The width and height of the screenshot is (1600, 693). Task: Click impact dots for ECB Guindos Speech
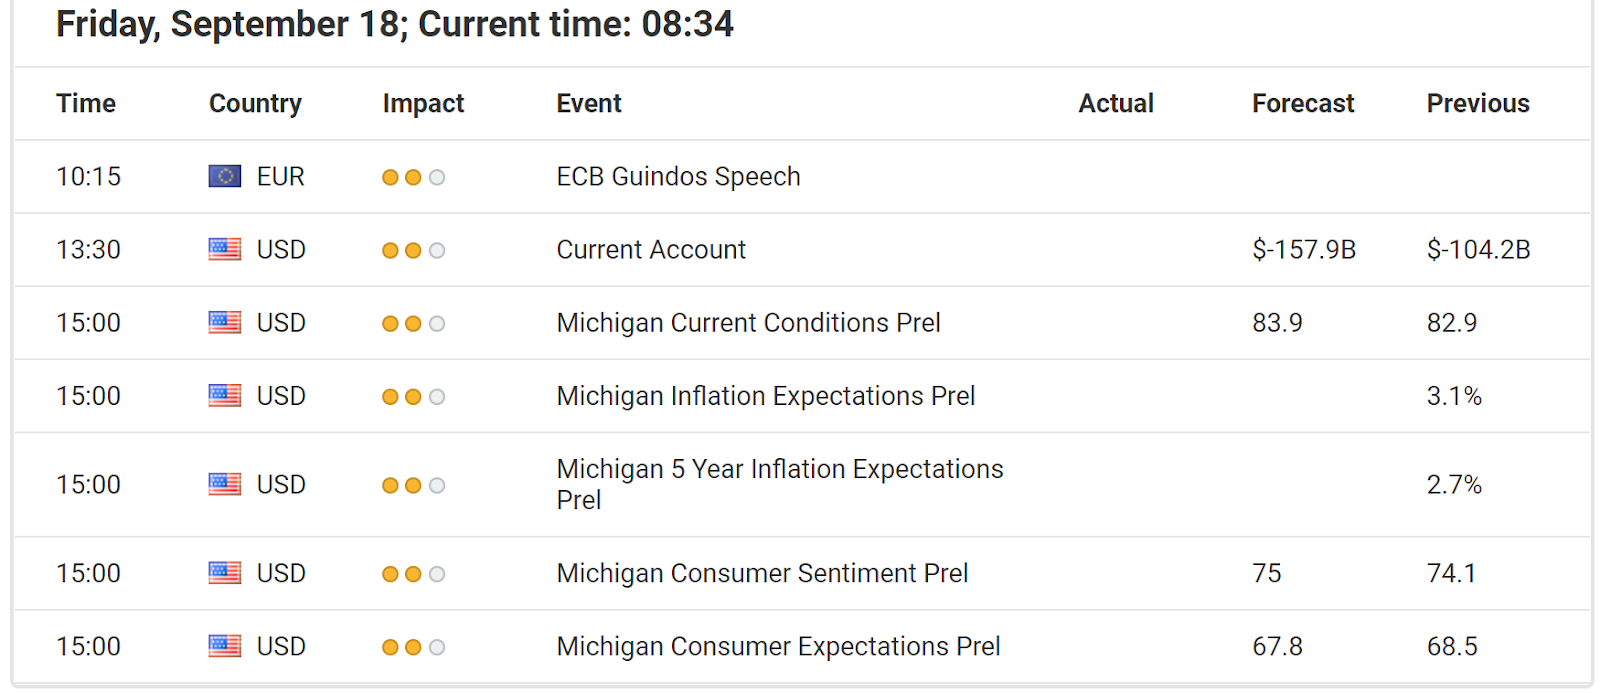point(413,177)
